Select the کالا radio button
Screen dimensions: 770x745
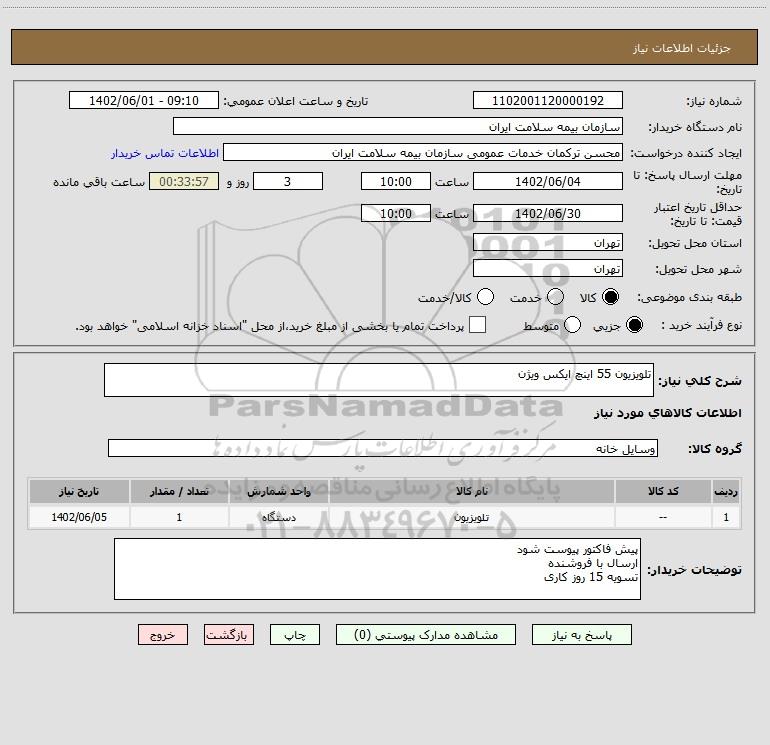pyautogui.click(x=610, y=297)
